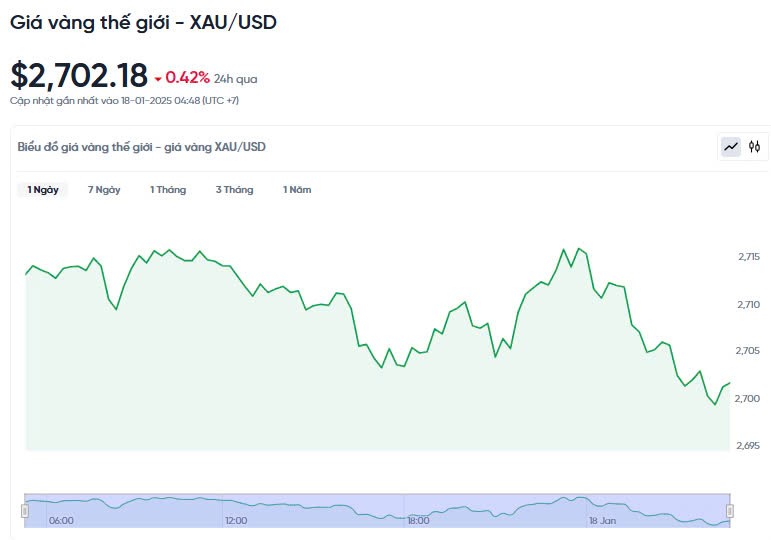Viewport: 771px width, 540px height.
Task: Click the 0.42% price change value
Action: (x=188, y=77)
